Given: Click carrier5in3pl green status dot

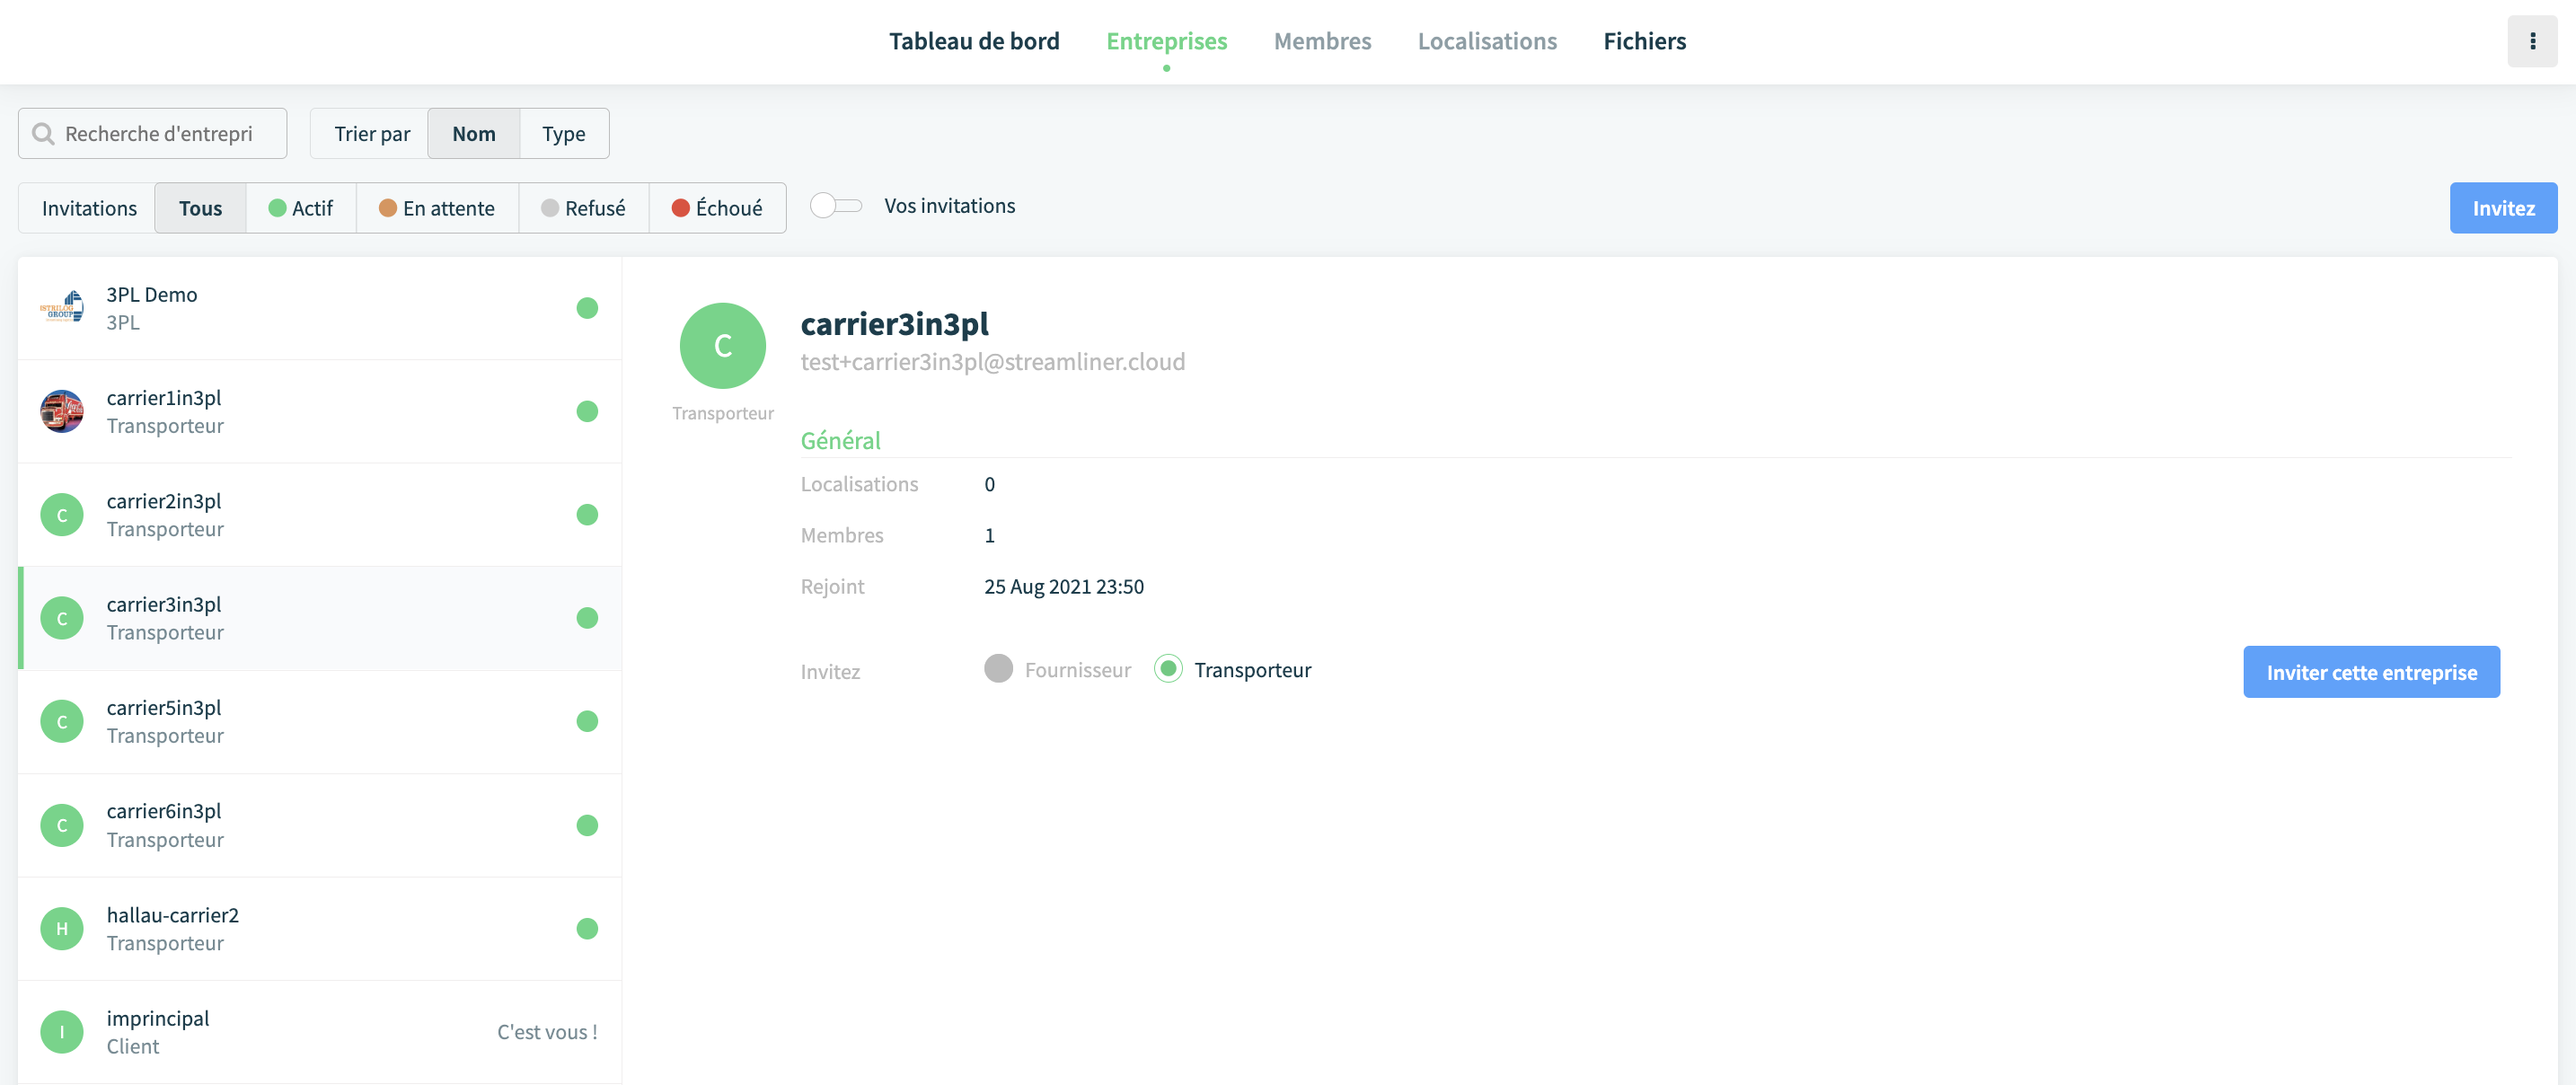Looking at the screenshot, I should (x=587, y=721).
